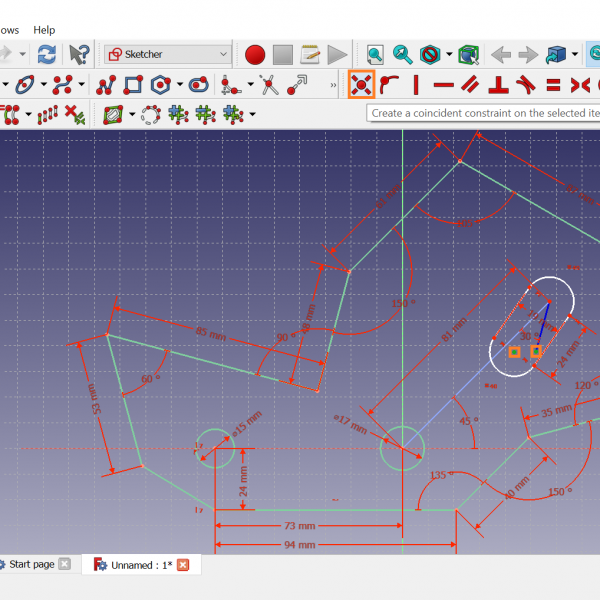Click the refresh recompute button
The height and width of the screenshot is (600, 600).
[47, 54]
